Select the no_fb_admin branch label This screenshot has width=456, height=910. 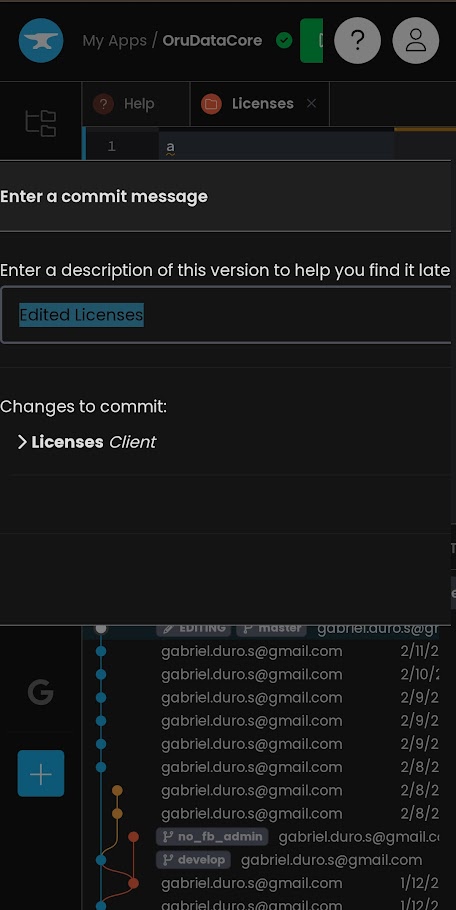(212, 837)
